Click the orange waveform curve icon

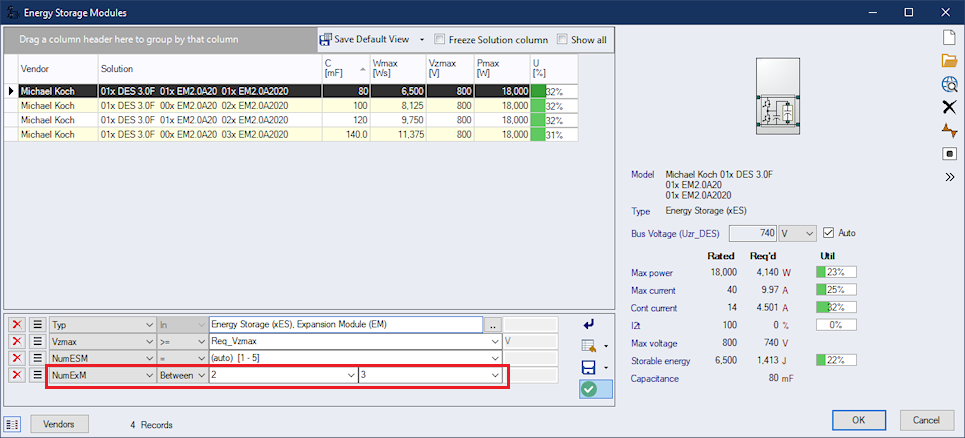950,130
